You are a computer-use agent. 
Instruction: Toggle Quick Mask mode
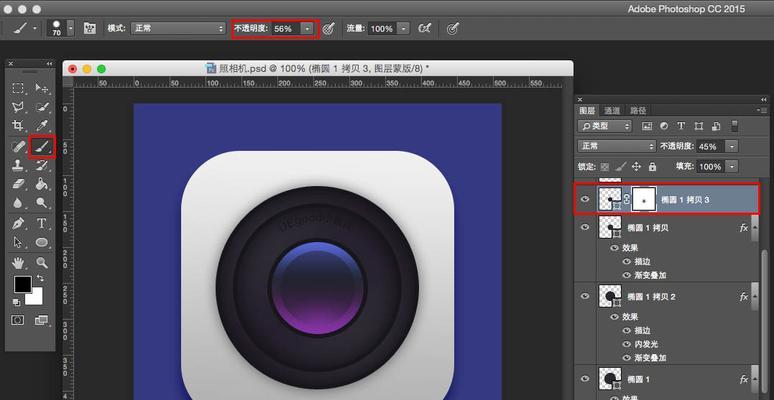[x=18, y=320]
